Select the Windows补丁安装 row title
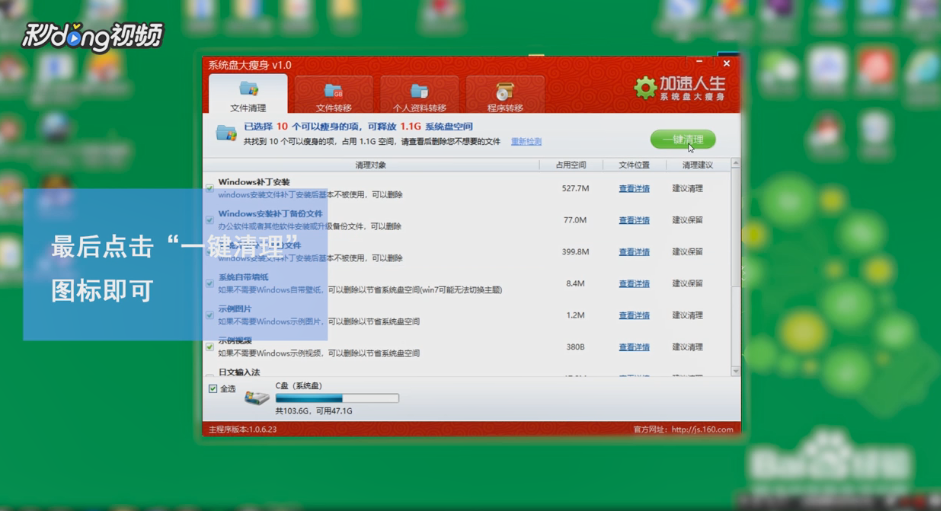 pos(254,182)
